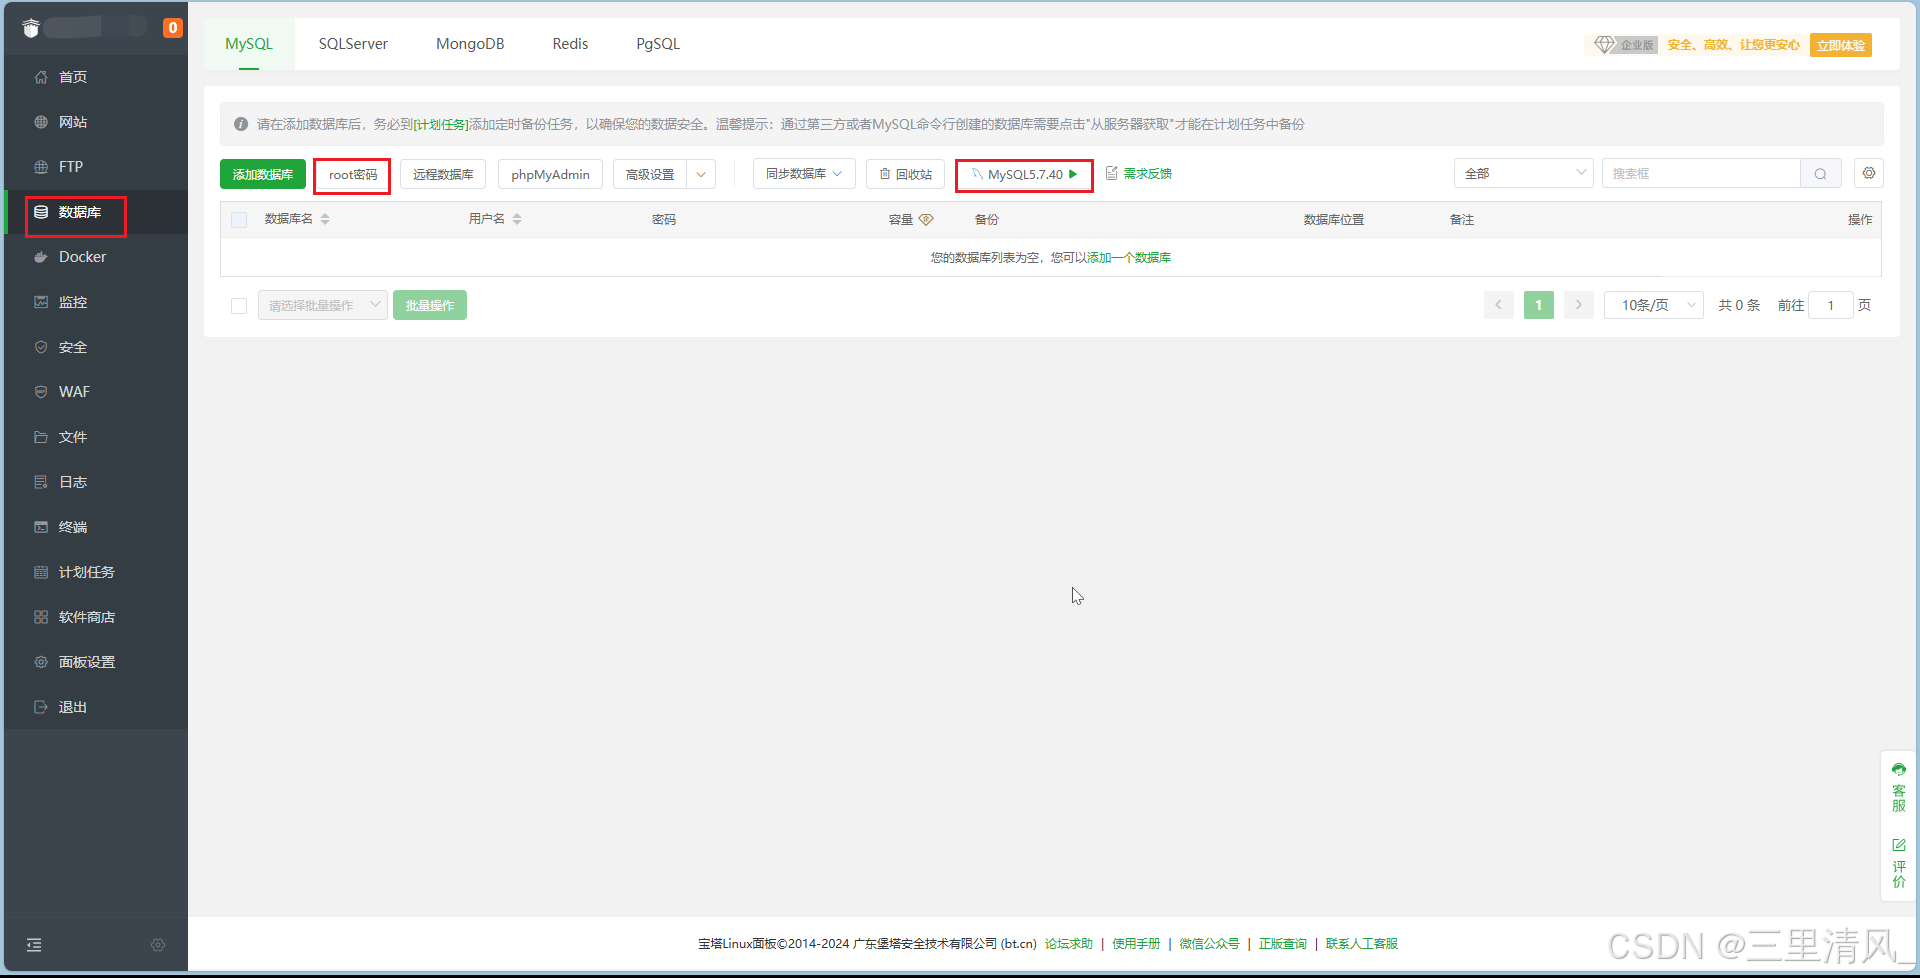Open the 全部 filter dropdown
The width and height of the screenshot is (1920, 978).
(x=1523, y=173)
